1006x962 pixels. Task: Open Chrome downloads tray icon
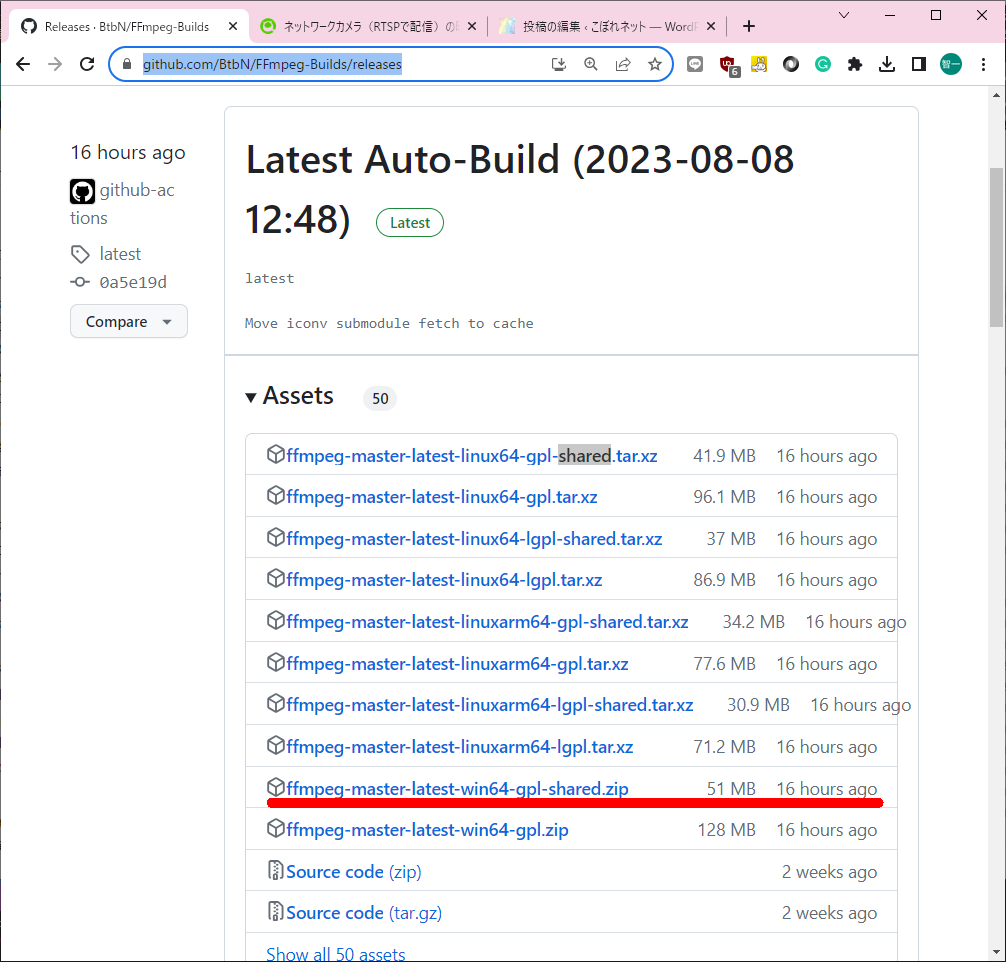tap(886, 64)
